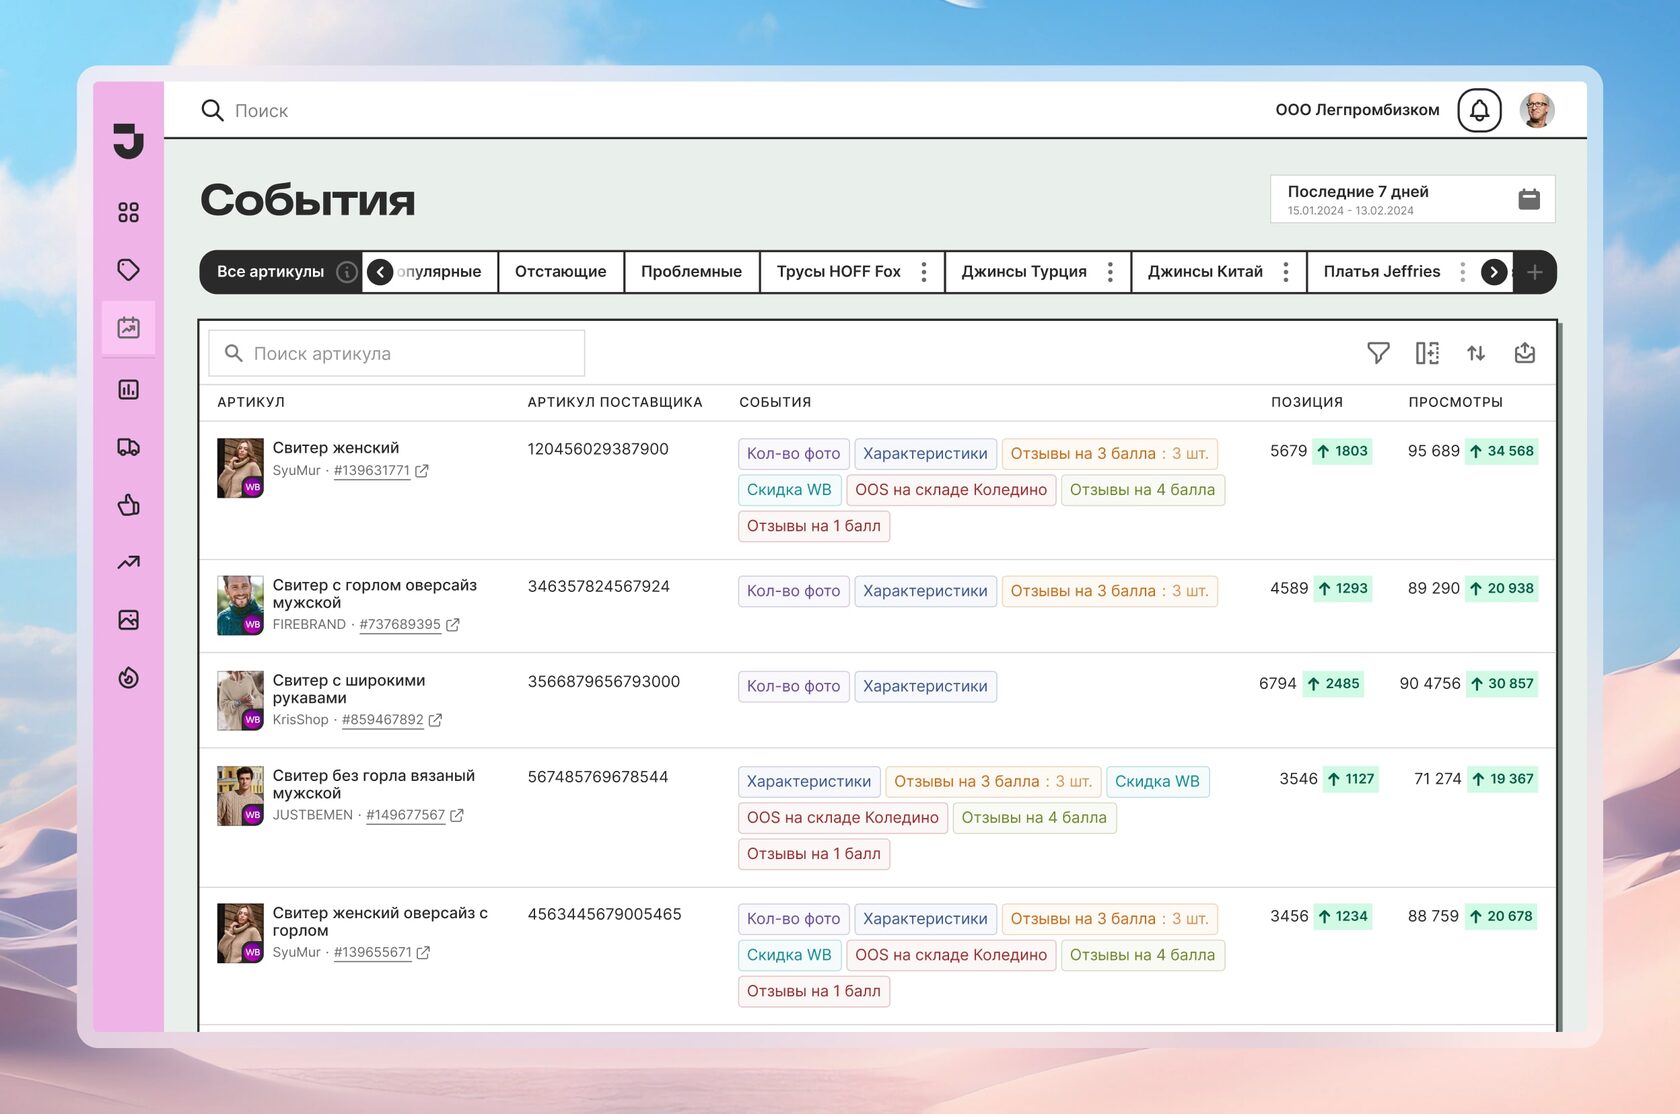Open the trending arrow analytics icon in sidebar
1680x1114 pixels.
(128, 563)
